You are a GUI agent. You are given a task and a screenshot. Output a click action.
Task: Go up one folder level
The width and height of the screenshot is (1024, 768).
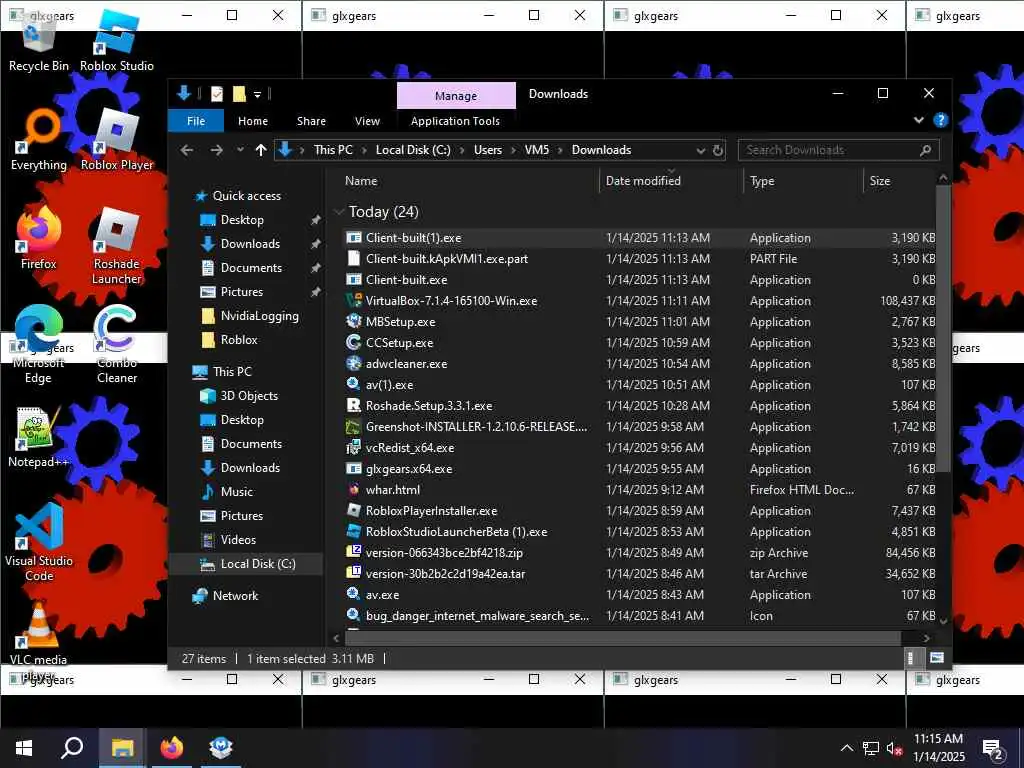tap(261, 150)
